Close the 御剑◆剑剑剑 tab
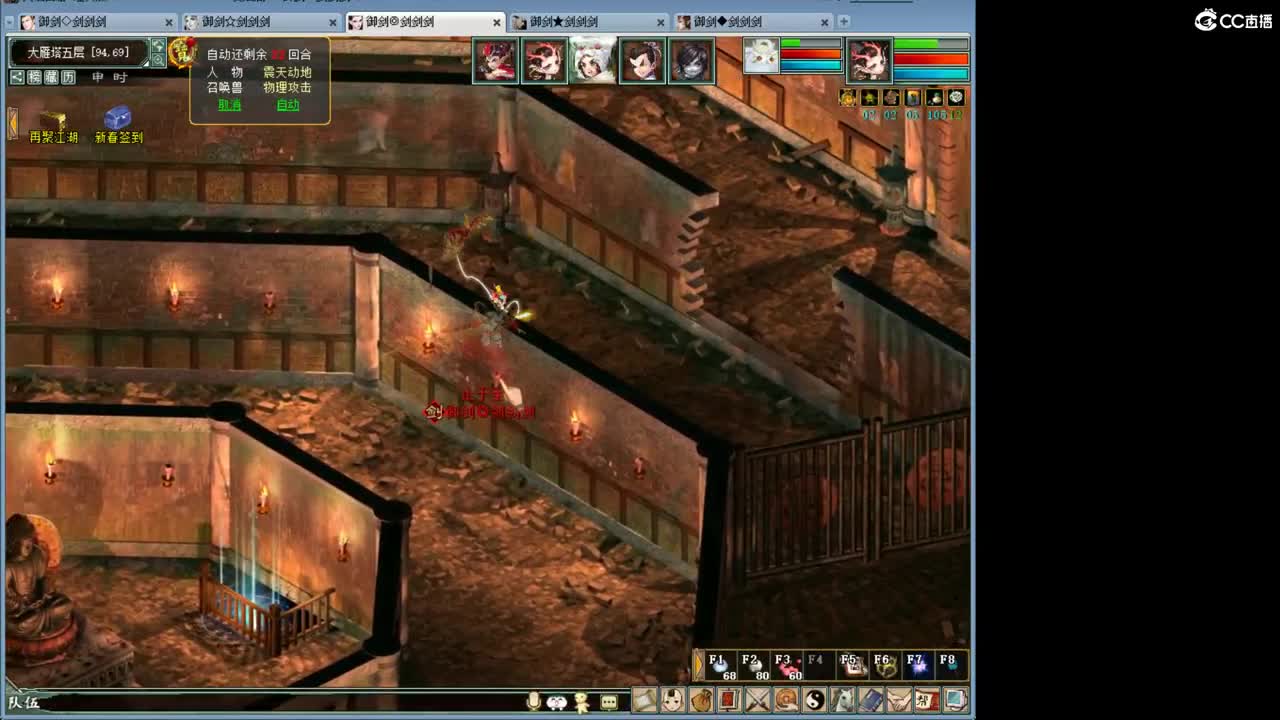 point(824,22)
